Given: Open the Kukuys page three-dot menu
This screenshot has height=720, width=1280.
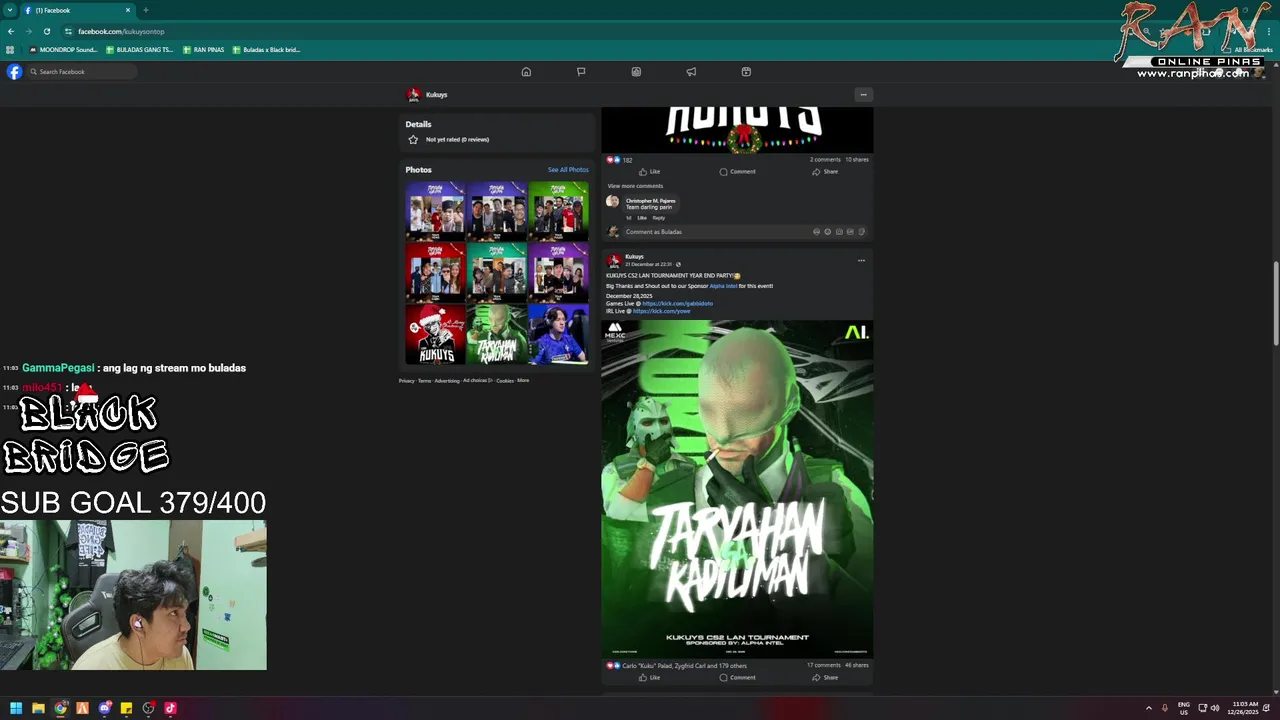Looking at the screenshot, I should (863, 95).
